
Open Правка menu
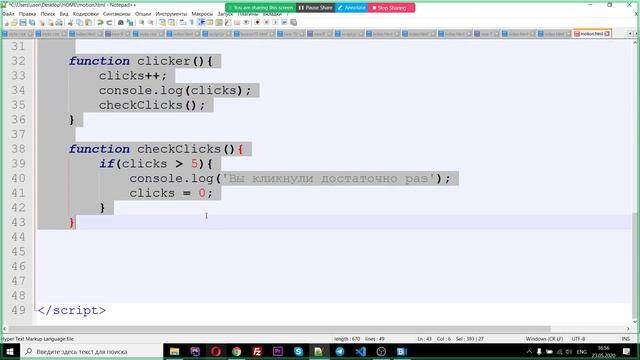27,14
